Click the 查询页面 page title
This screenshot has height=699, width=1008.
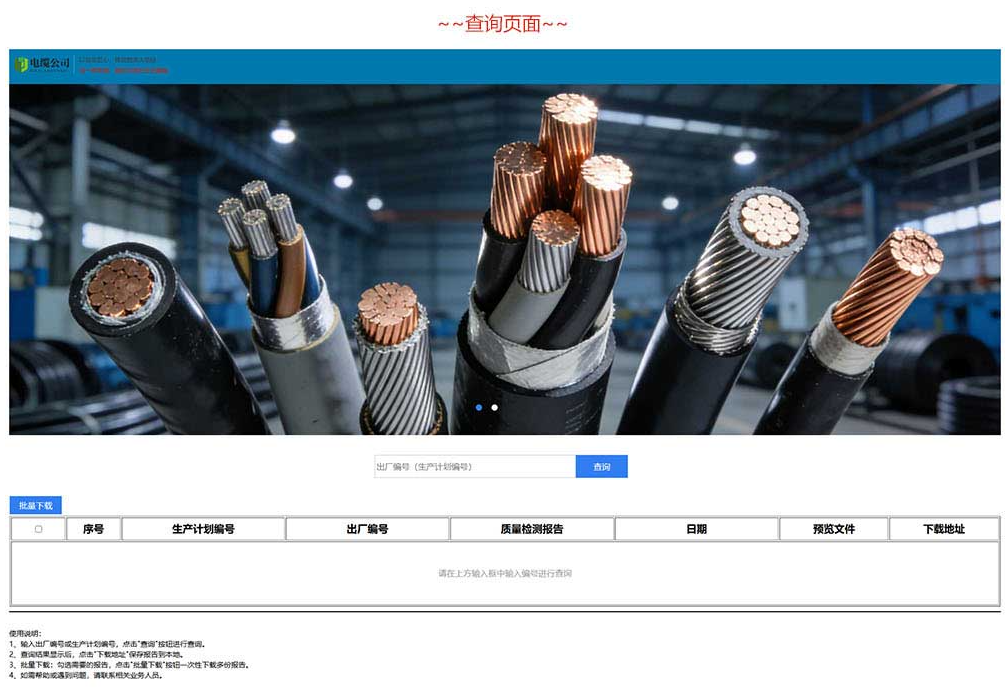tap(503, 24)
